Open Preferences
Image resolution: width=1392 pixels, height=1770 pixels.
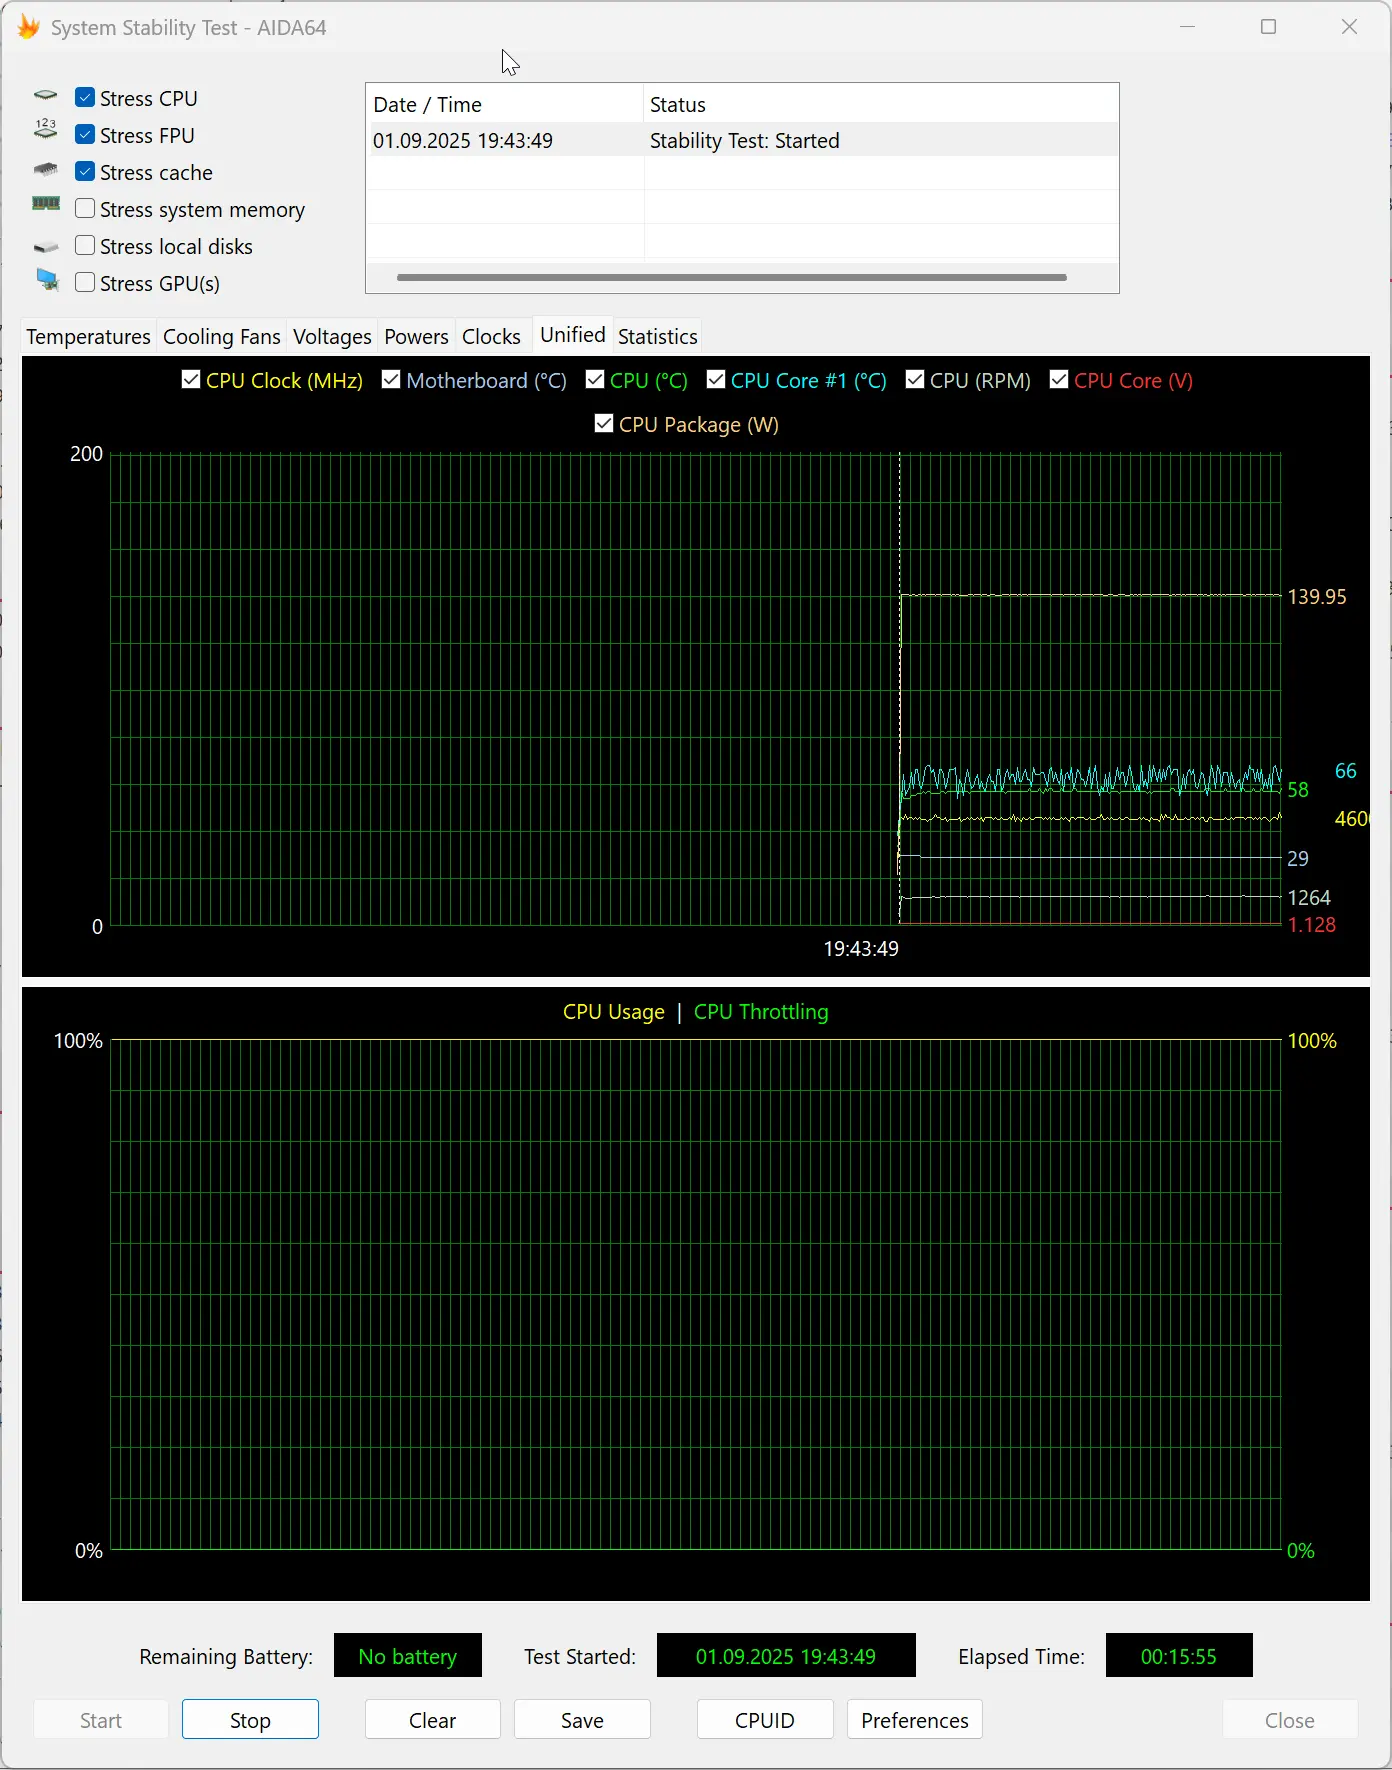[x=915, y=1720]
